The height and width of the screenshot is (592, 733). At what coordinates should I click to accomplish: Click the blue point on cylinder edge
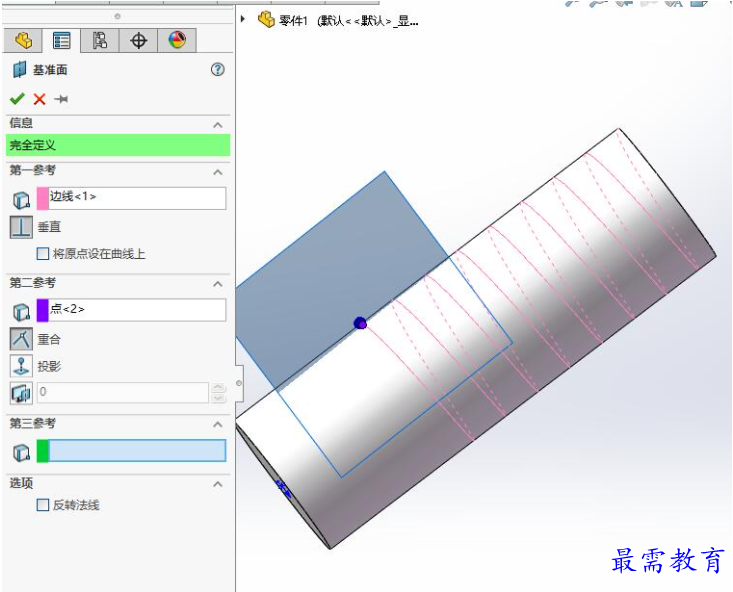pyautogui.click(x=360, y=323)
